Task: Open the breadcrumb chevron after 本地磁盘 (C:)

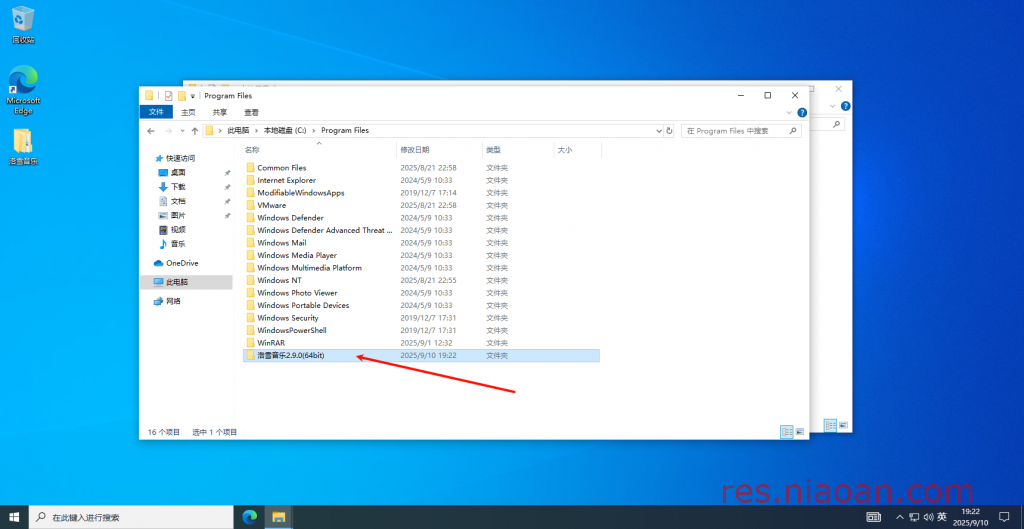Action: 314,131
